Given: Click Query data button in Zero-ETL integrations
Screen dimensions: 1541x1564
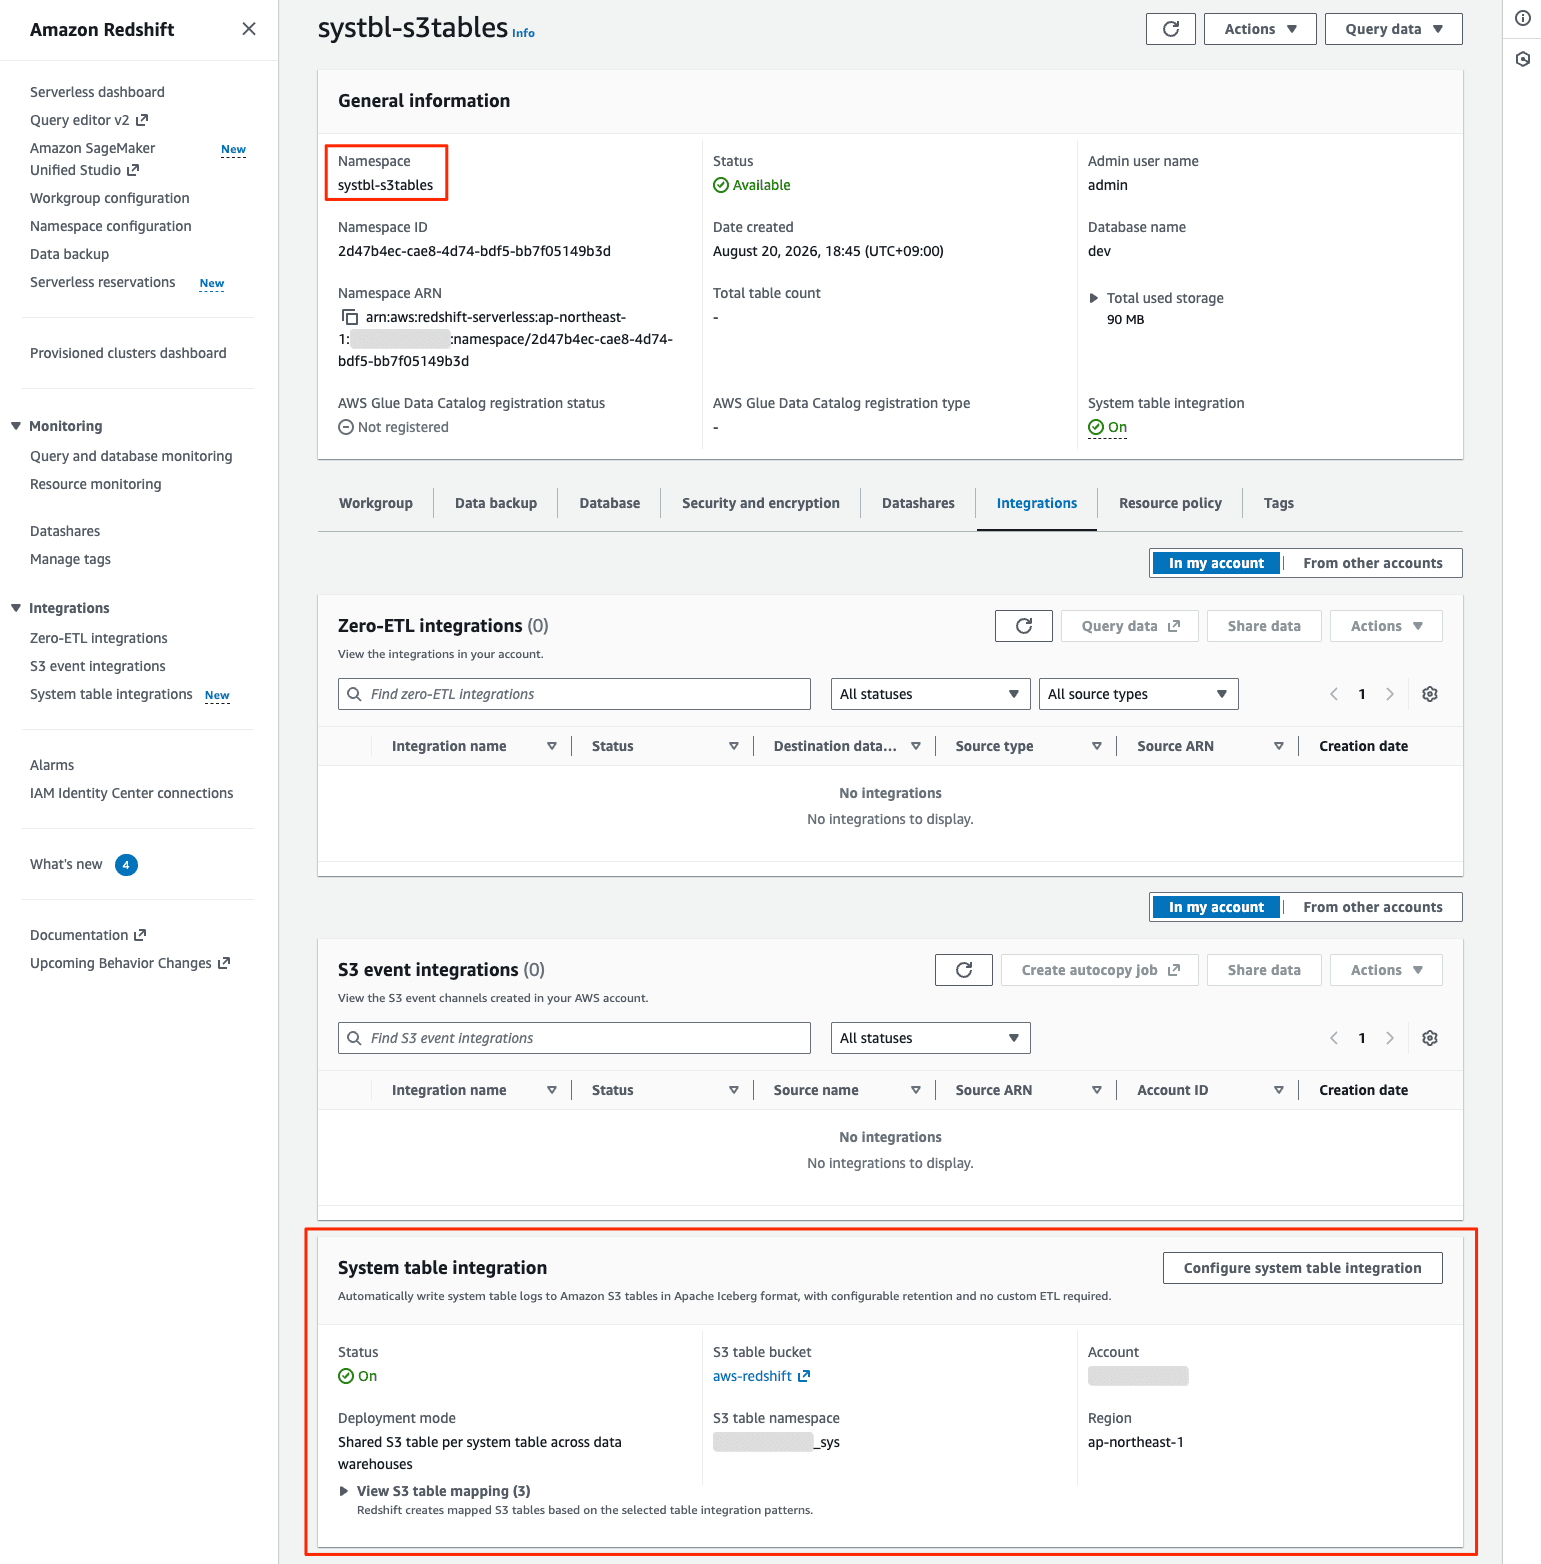Looking at the screenshot, I should (1130, 626).
